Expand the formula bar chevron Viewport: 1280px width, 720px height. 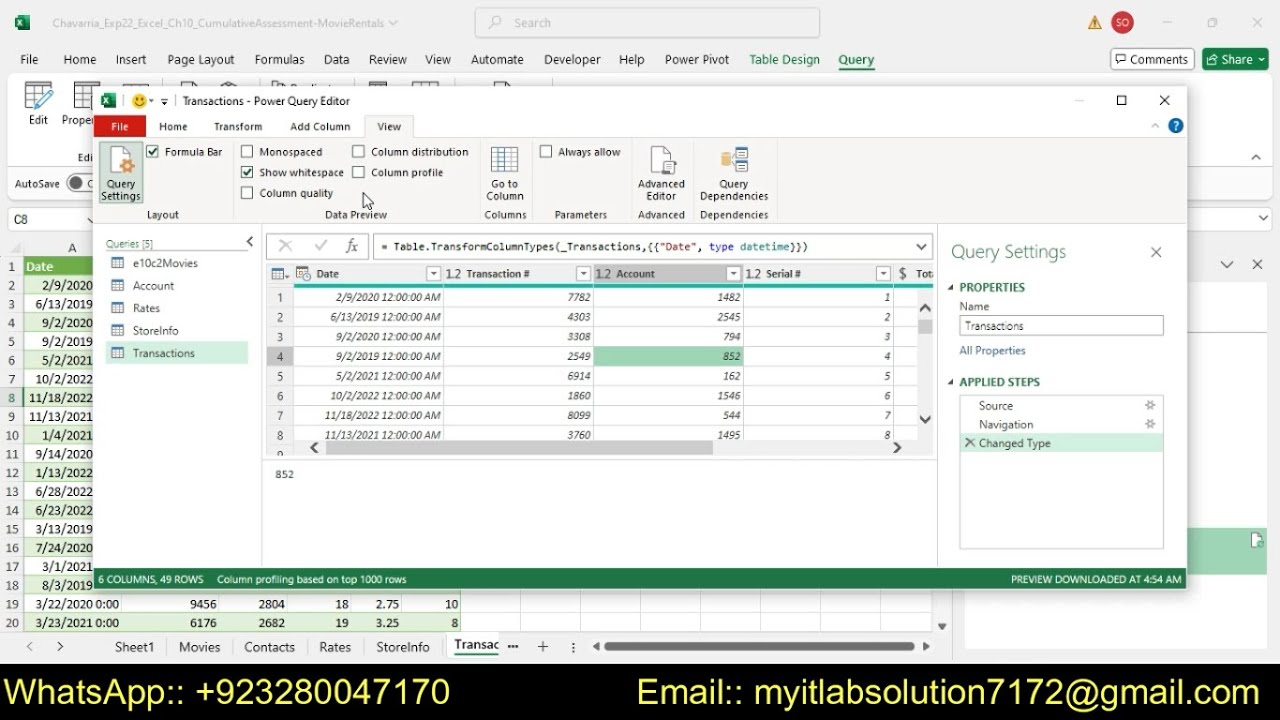tap(921, 246)
